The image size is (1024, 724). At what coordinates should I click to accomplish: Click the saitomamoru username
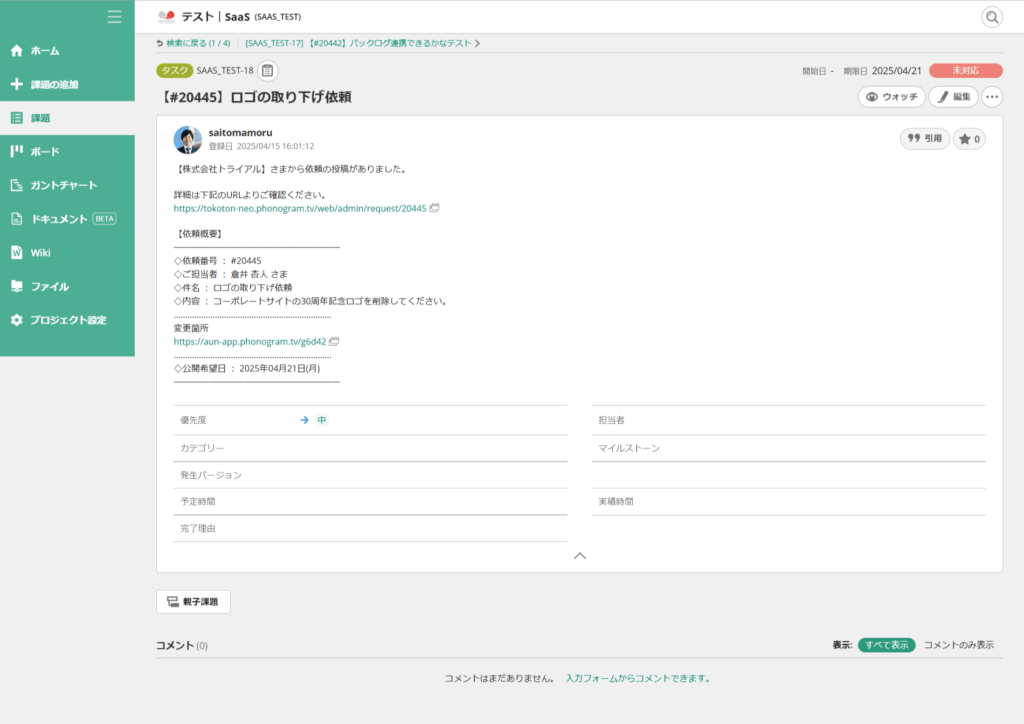240,133
